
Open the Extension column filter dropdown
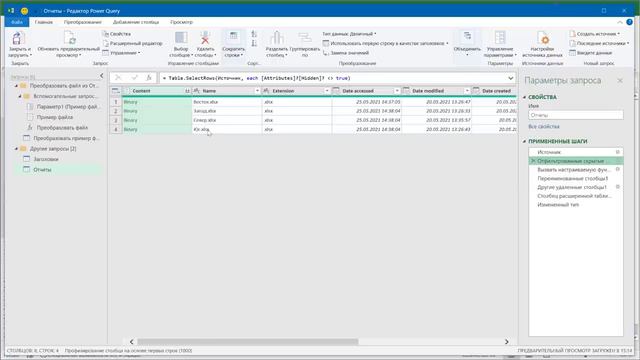[x=327, y=91]
